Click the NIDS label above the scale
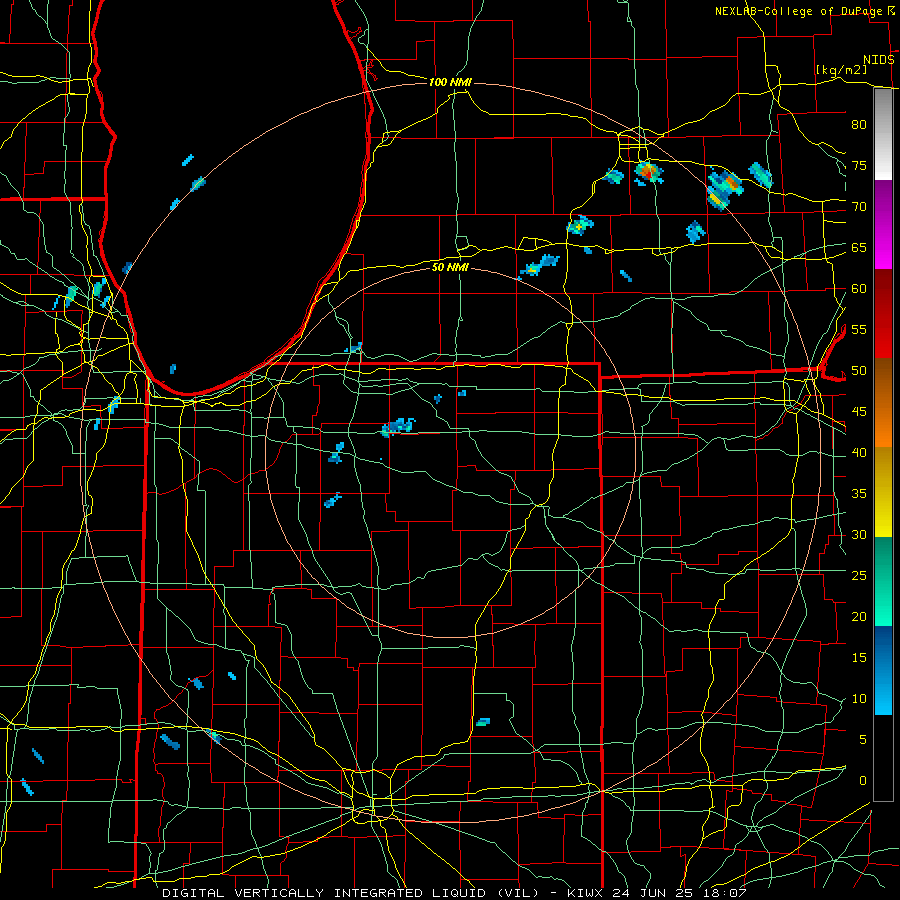 coord(879,60)
